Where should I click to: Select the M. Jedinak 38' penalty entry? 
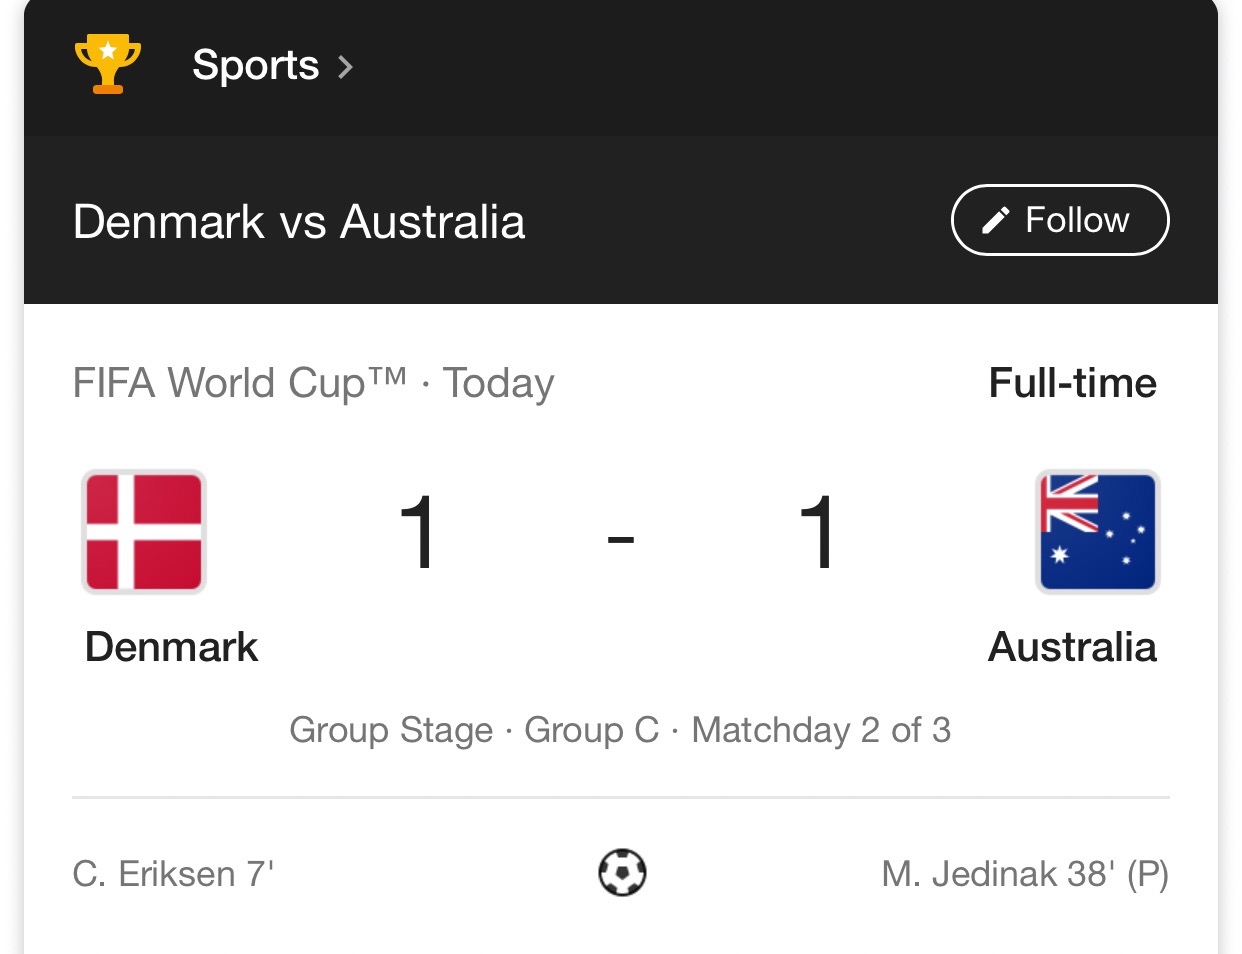click(1025, 874)
